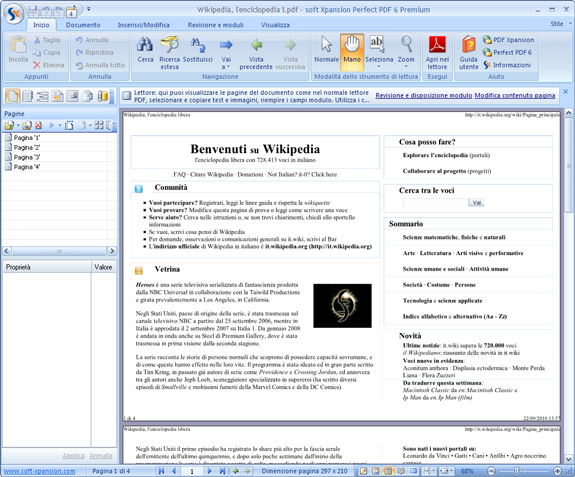575x477 pixels.
Task: Open the Seleziona tool dropdown
Action: click(x=379, y=52)
